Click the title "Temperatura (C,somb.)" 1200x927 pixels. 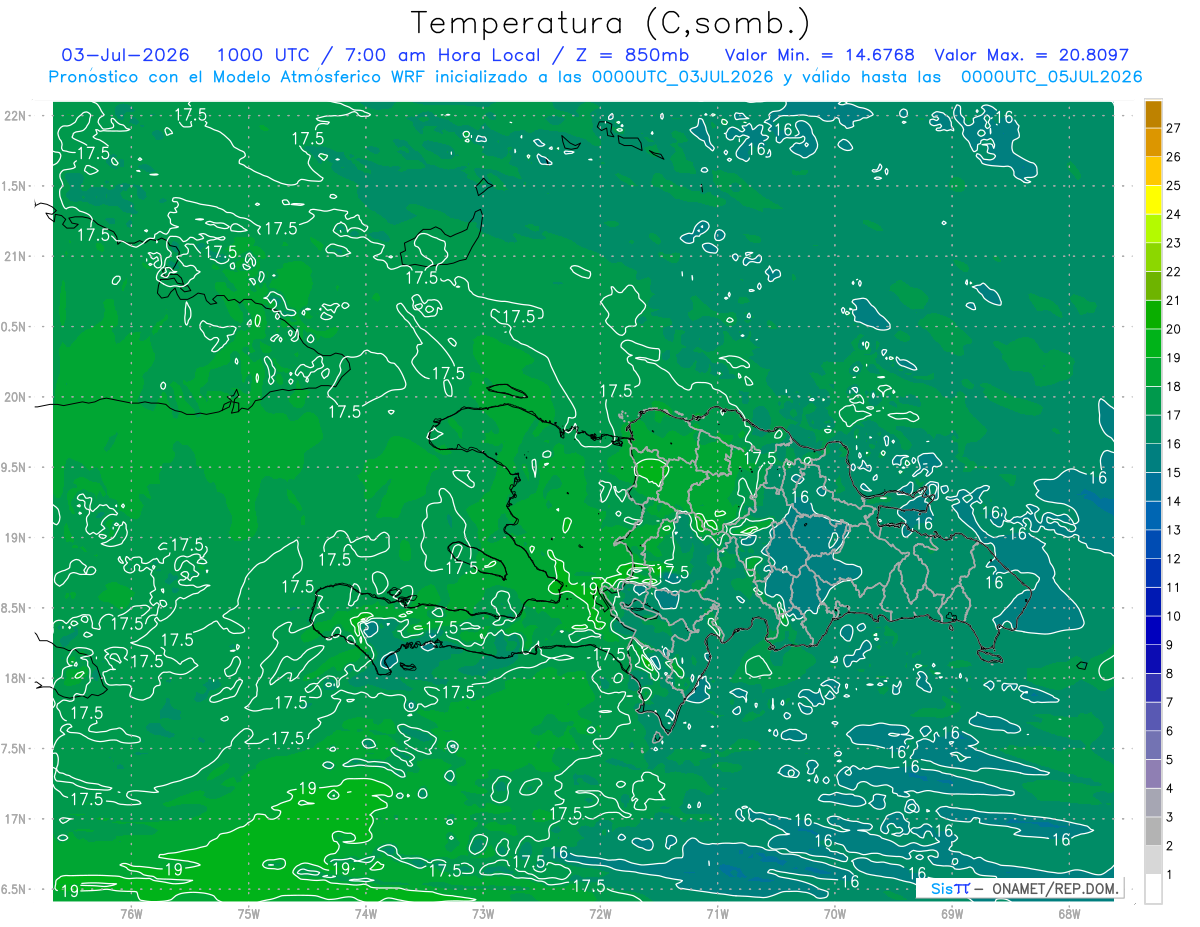click(611, 23)
